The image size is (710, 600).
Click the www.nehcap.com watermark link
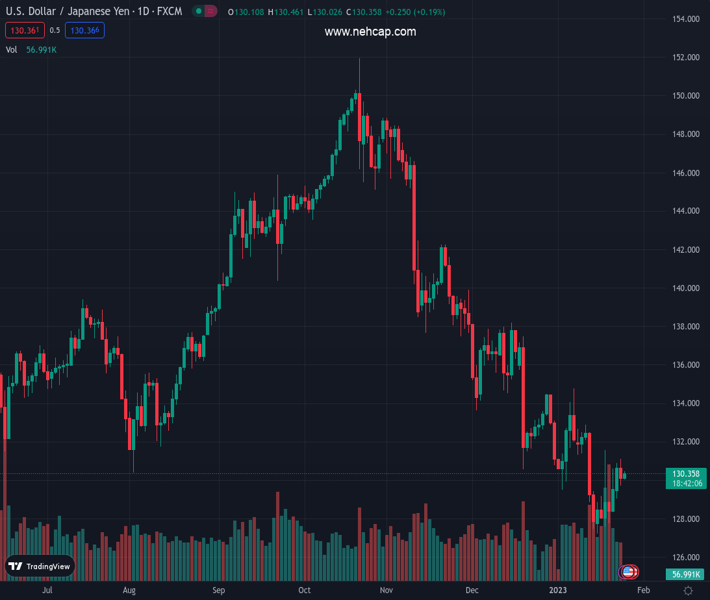pyautogui.click(x=370, y=32)
